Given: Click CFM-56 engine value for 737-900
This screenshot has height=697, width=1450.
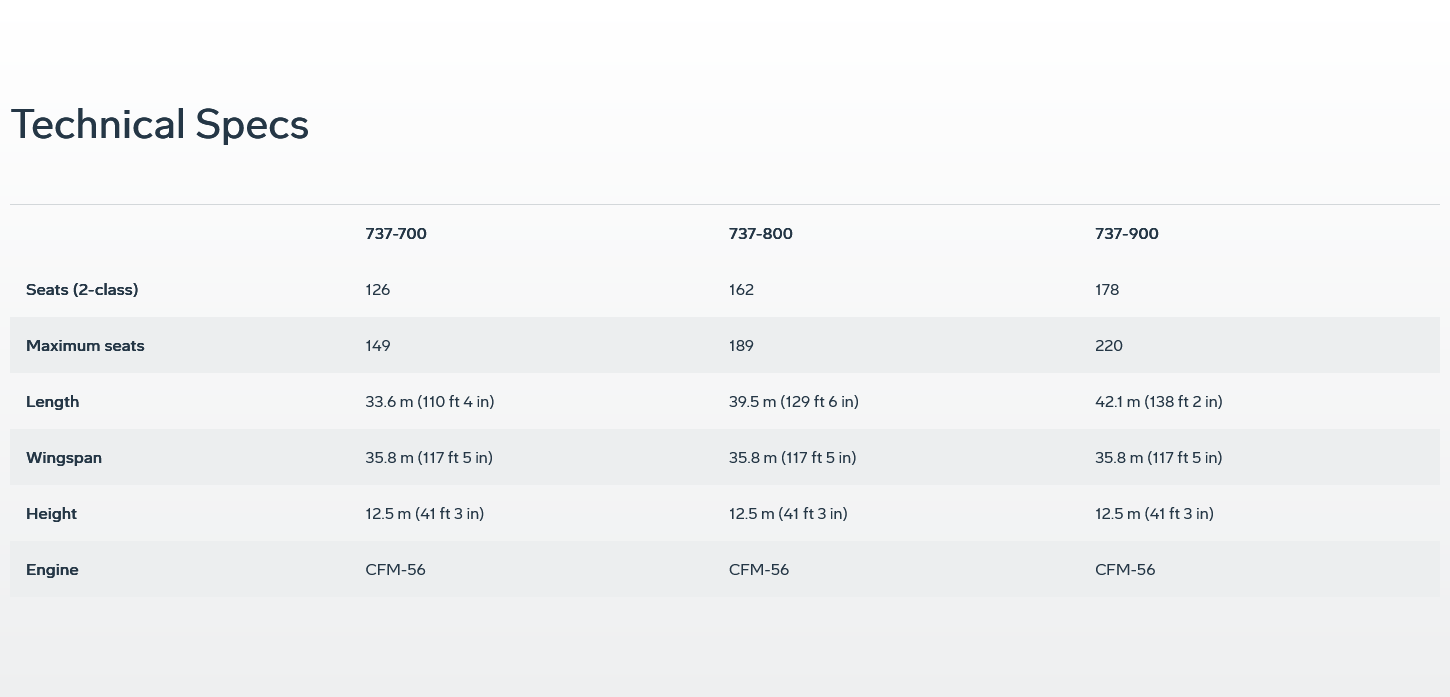Looking at the screenshot, I should 1125,570.
